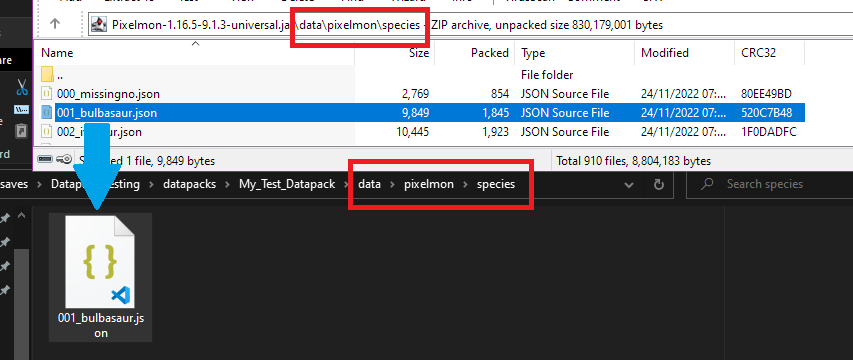Click the drive and key icon in WinRAR's status bar
853x360 pixels.
[x=55, y=159]
